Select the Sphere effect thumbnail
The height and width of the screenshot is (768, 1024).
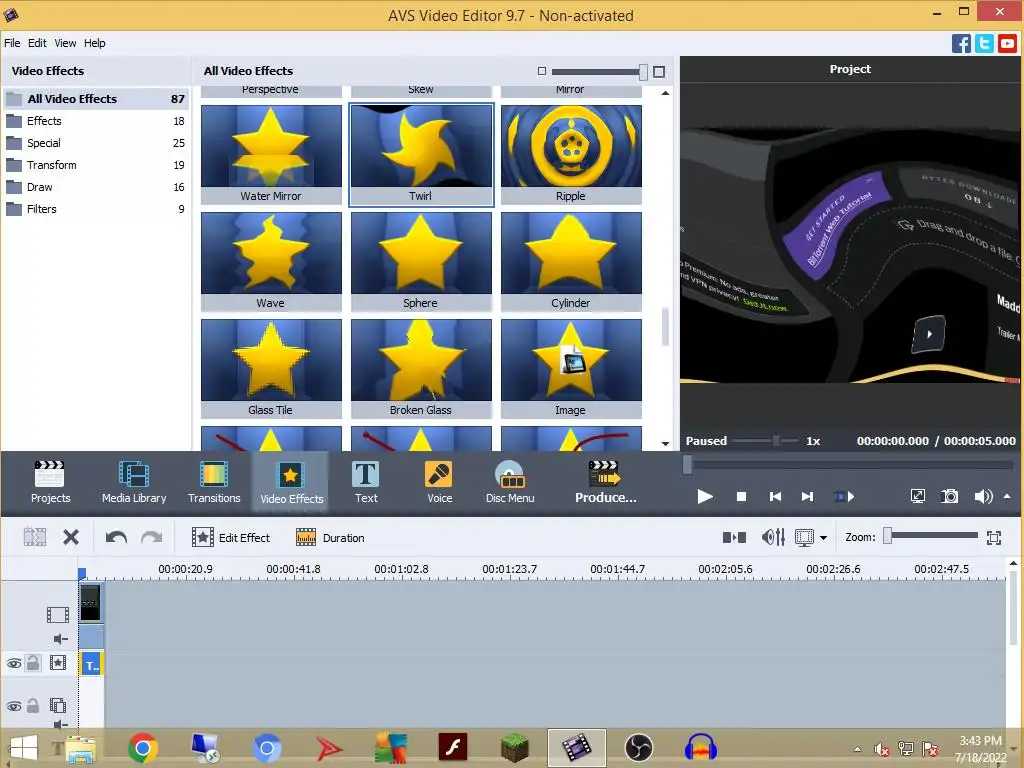pyautogui.click(x=421, y=261)
